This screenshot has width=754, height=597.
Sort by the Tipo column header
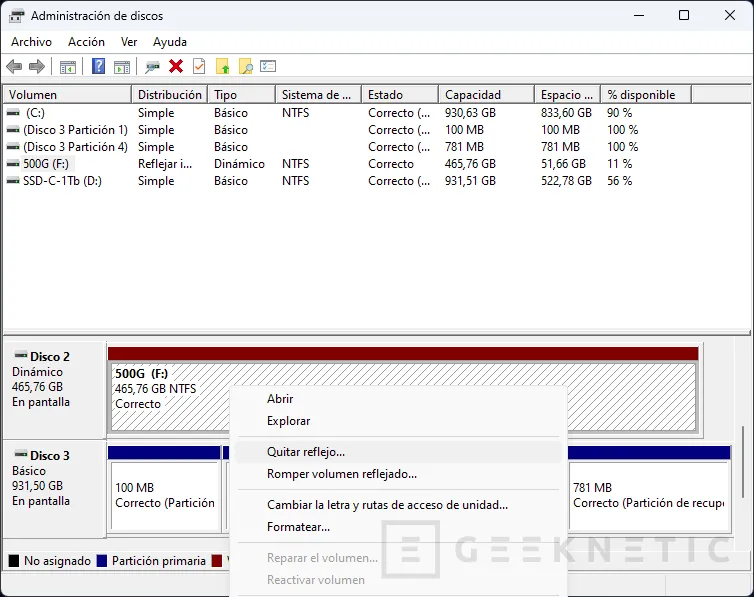point(242,95)
